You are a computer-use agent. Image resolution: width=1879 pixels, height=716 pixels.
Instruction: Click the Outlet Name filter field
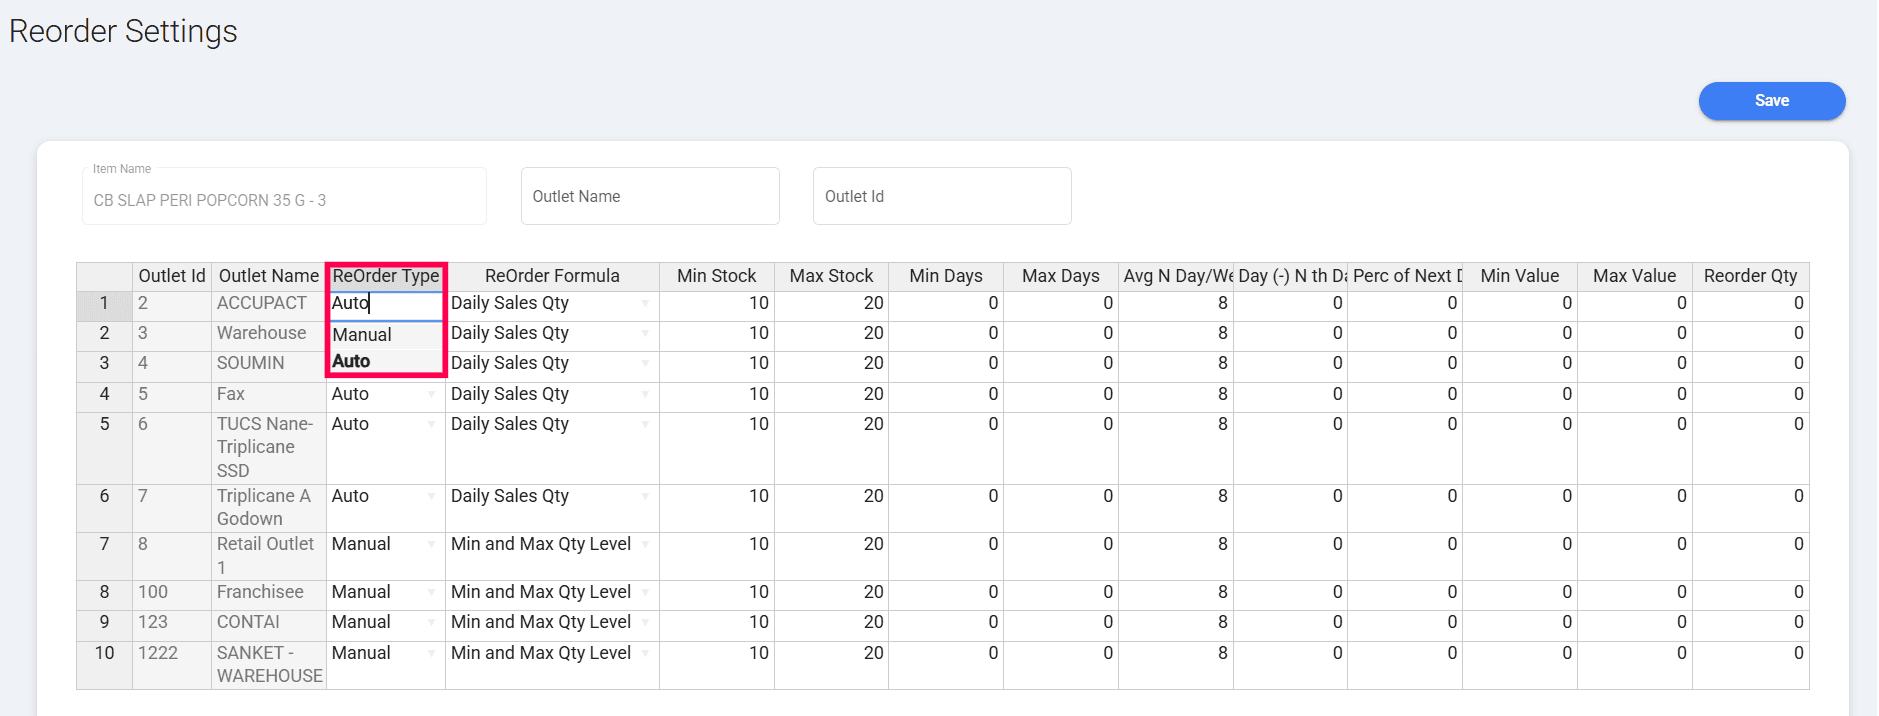coord(649,197)
